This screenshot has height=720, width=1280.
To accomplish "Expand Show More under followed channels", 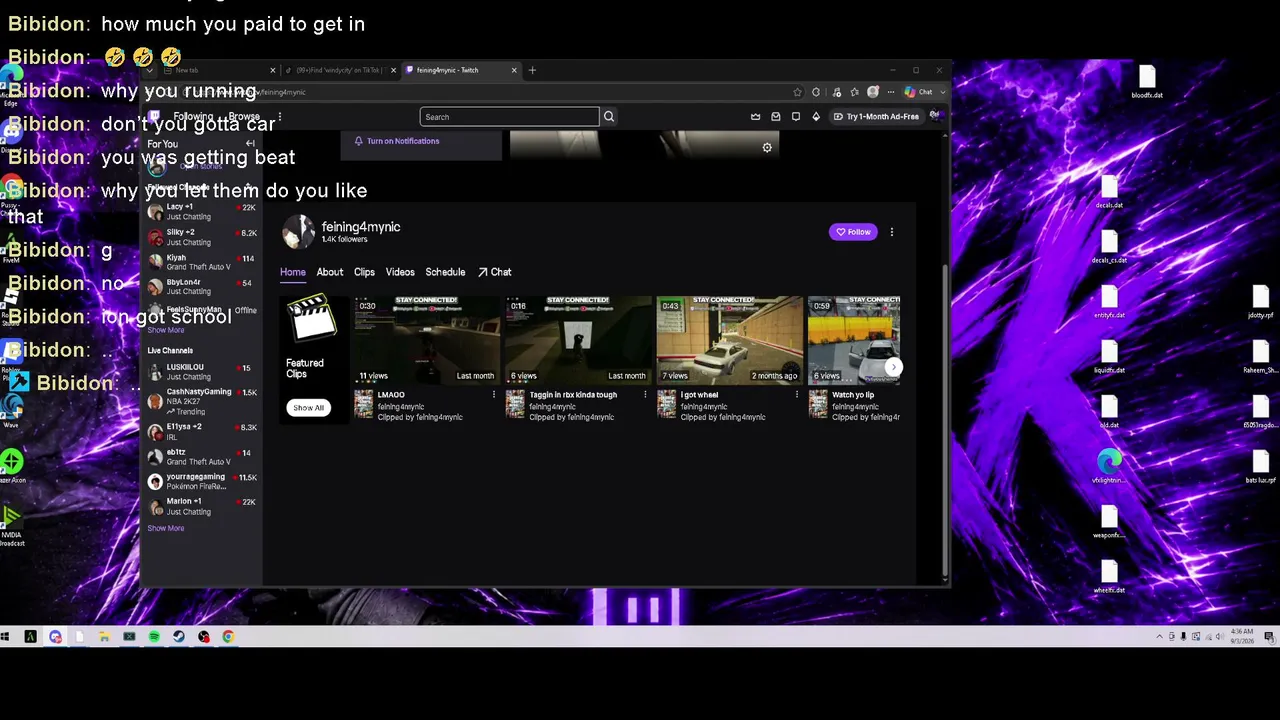I will (166, 330).
